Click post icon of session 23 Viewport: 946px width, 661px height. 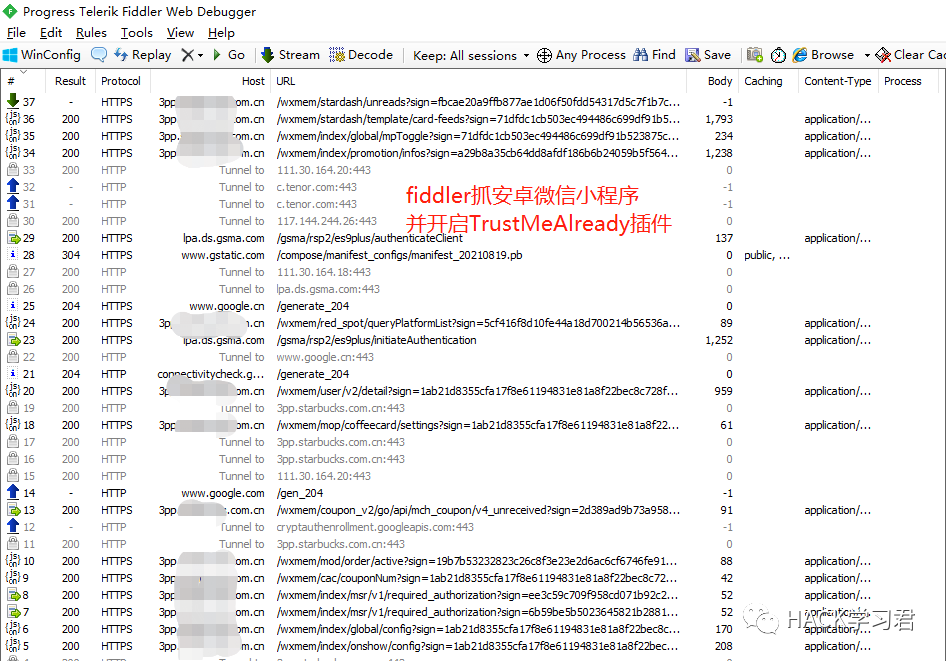(x=13, y=340)
